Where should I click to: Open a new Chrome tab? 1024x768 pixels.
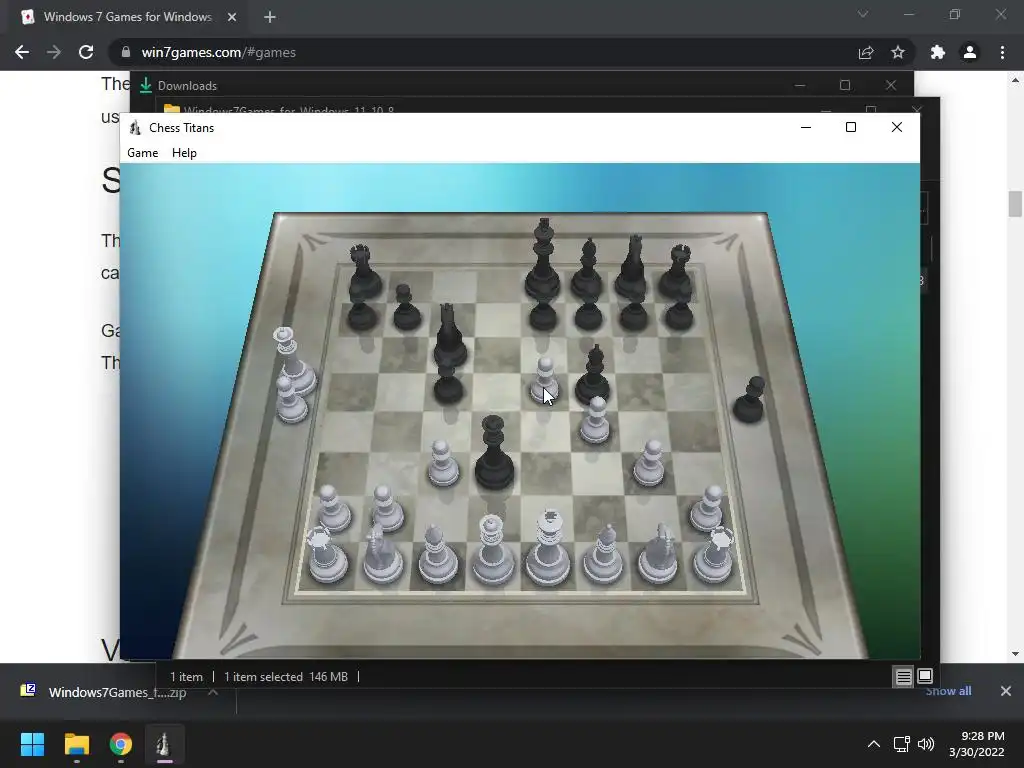(x=270, y=17)
